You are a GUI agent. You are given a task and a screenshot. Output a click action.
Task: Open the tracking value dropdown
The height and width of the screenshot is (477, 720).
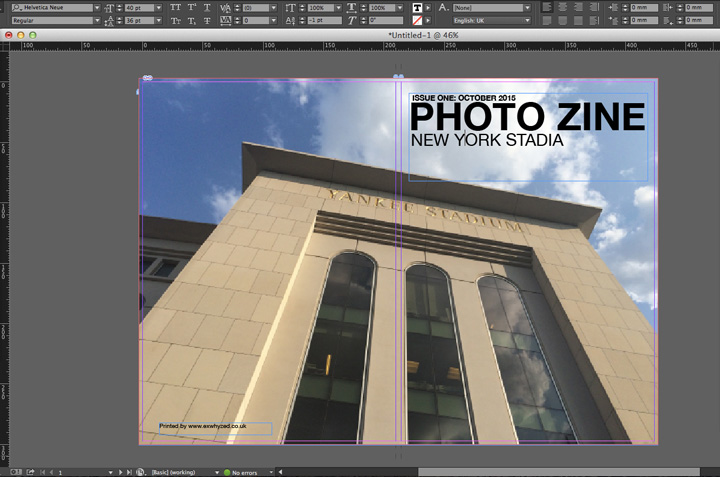[x=274, y=21]
